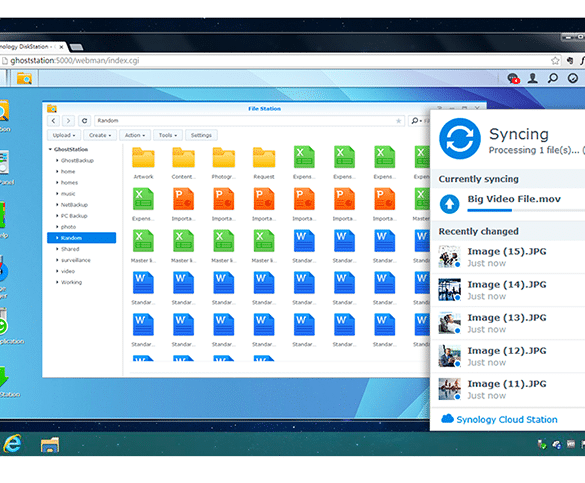Select the Shared folder in the tree

[70, 249]
